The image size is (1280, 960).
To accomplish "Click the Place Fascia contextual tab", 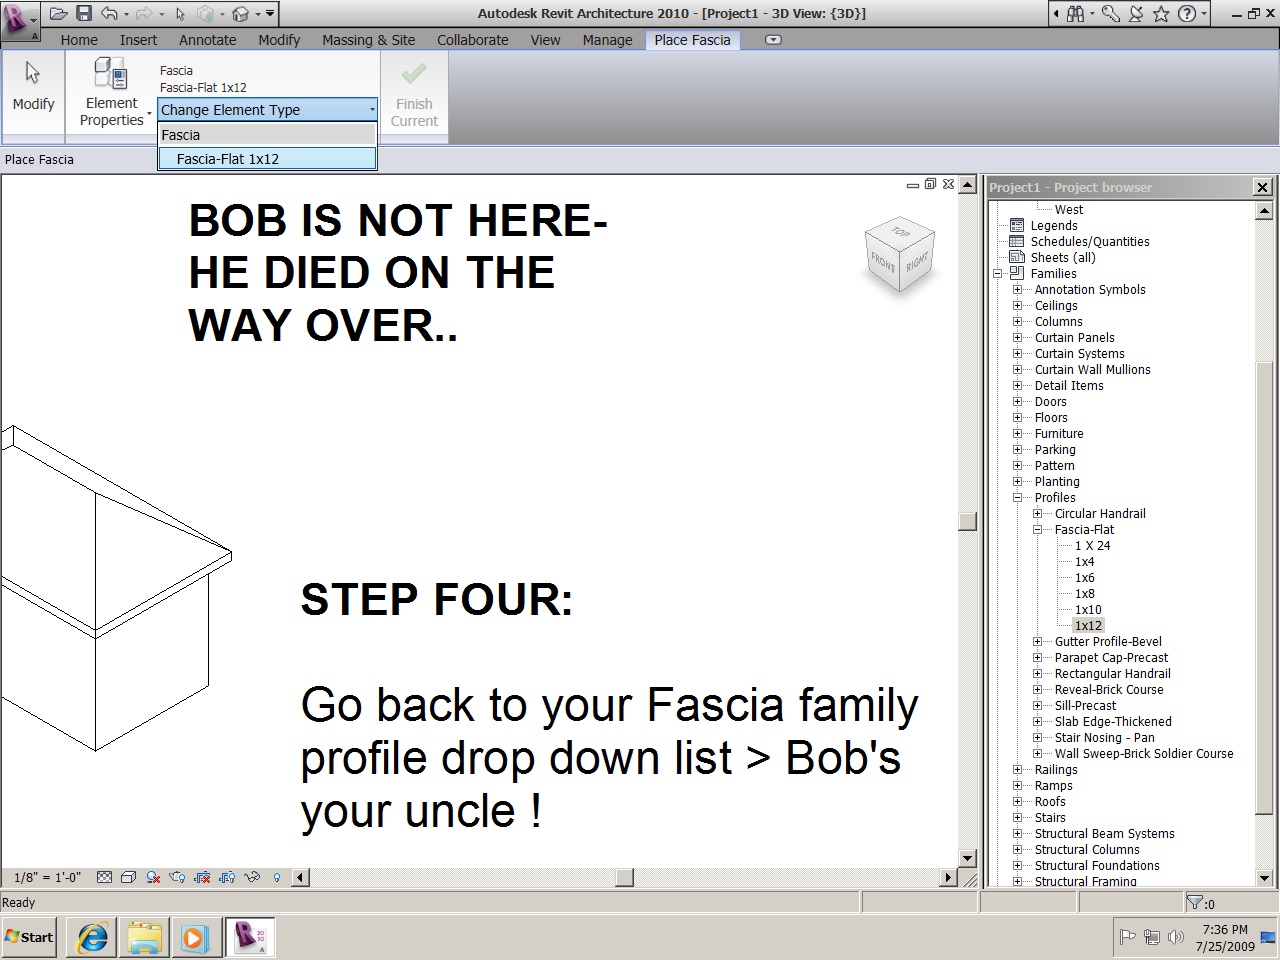I will 692,40.
